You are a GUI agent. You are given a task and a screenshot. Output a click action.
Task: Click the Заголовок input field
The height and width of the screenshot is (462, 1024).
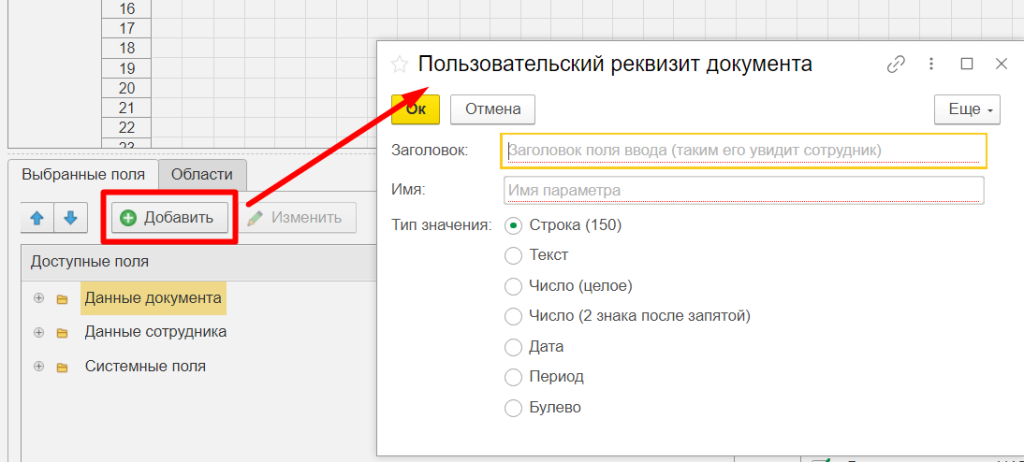pos(744,151)
